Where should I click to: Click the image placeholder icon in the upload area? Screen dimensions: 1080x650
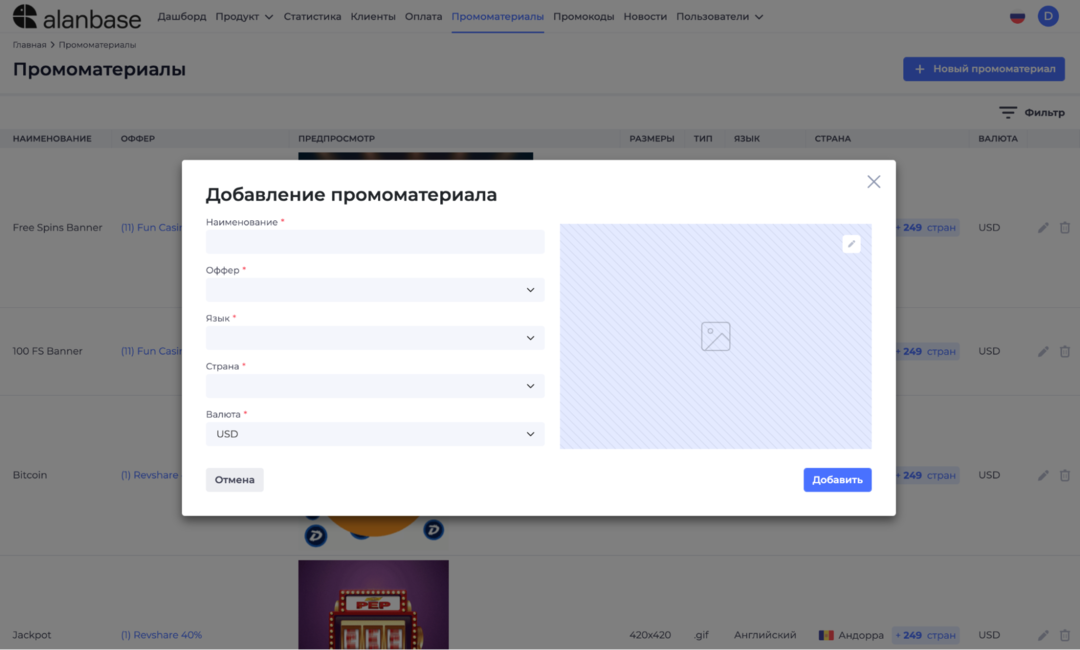pyautogui.click(x=715, y=337)
